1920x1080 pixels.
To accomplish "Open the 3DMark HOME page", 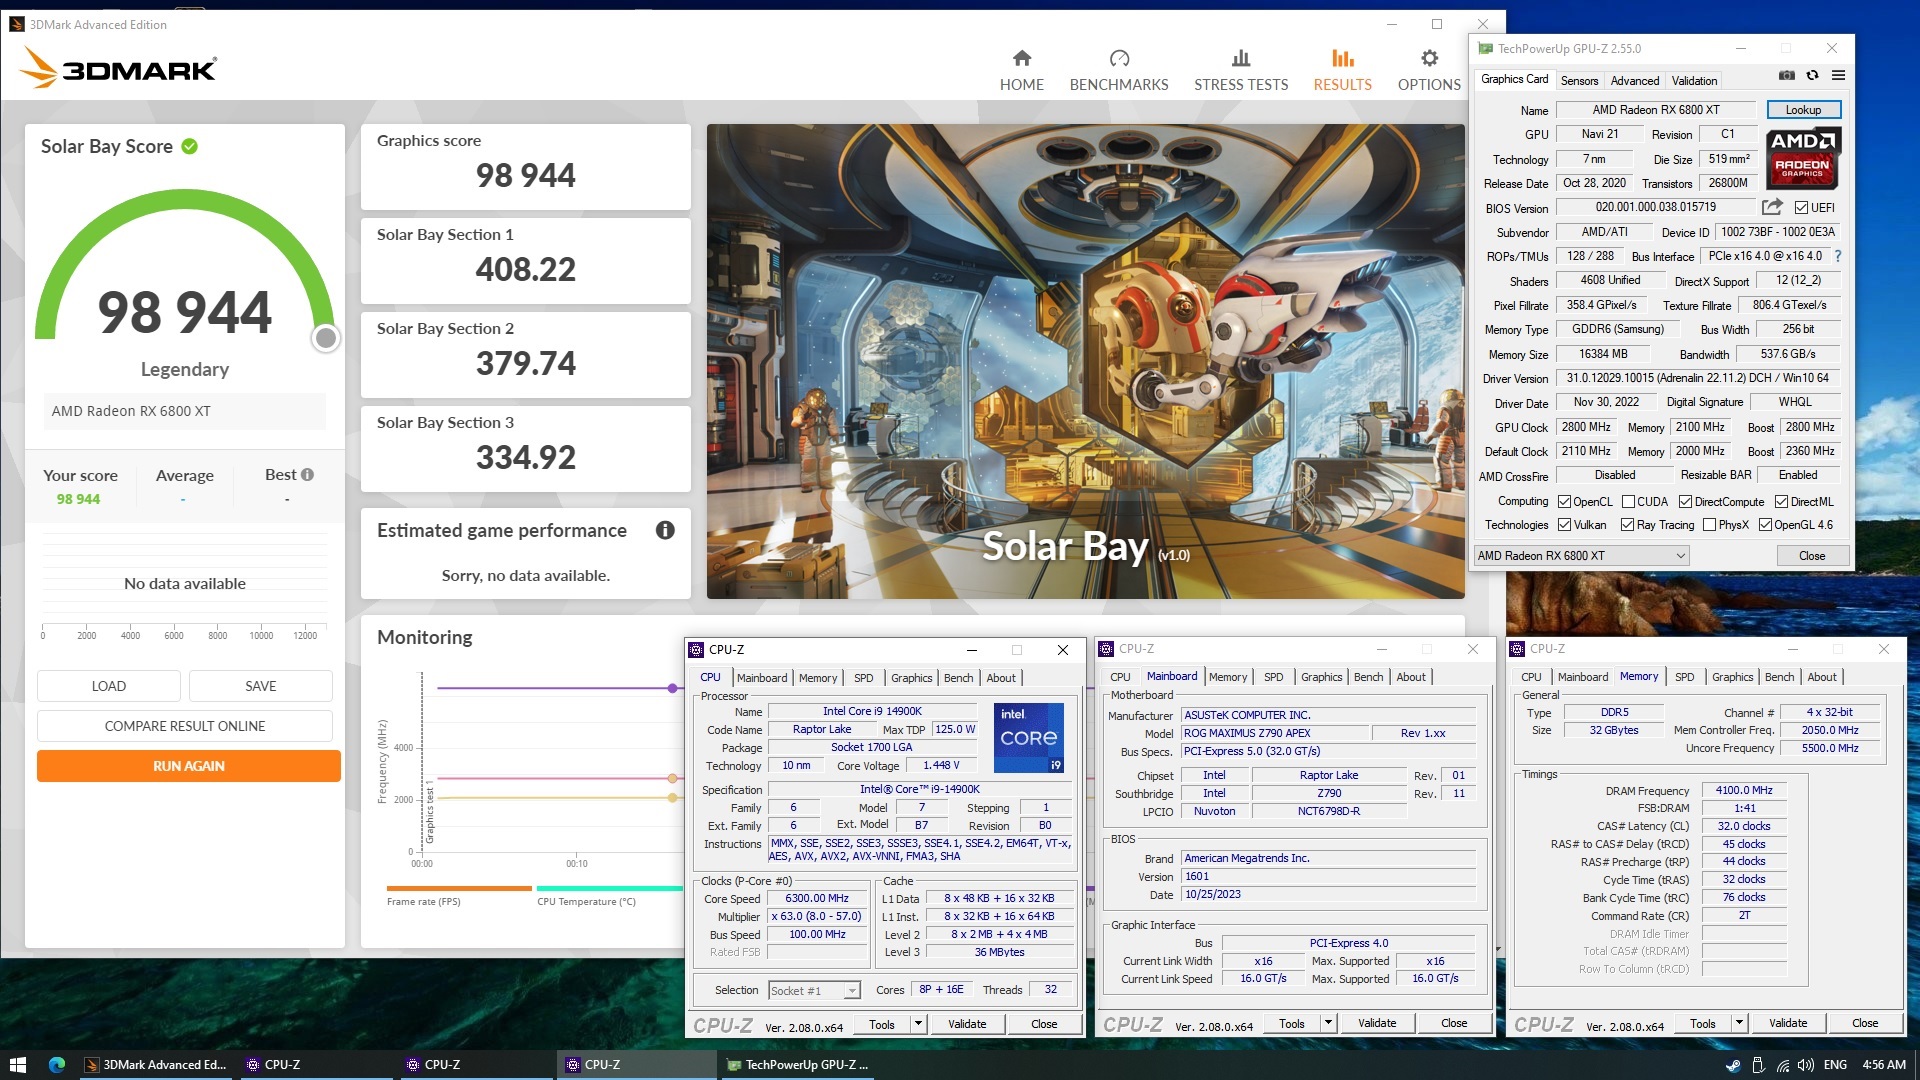I will [1021, 71].
